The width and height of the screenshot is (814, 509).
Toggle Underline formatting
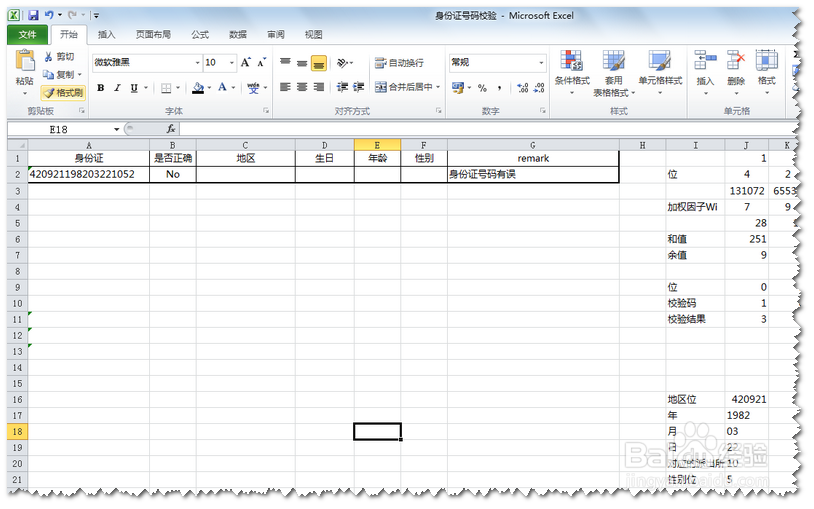[134, 88]
